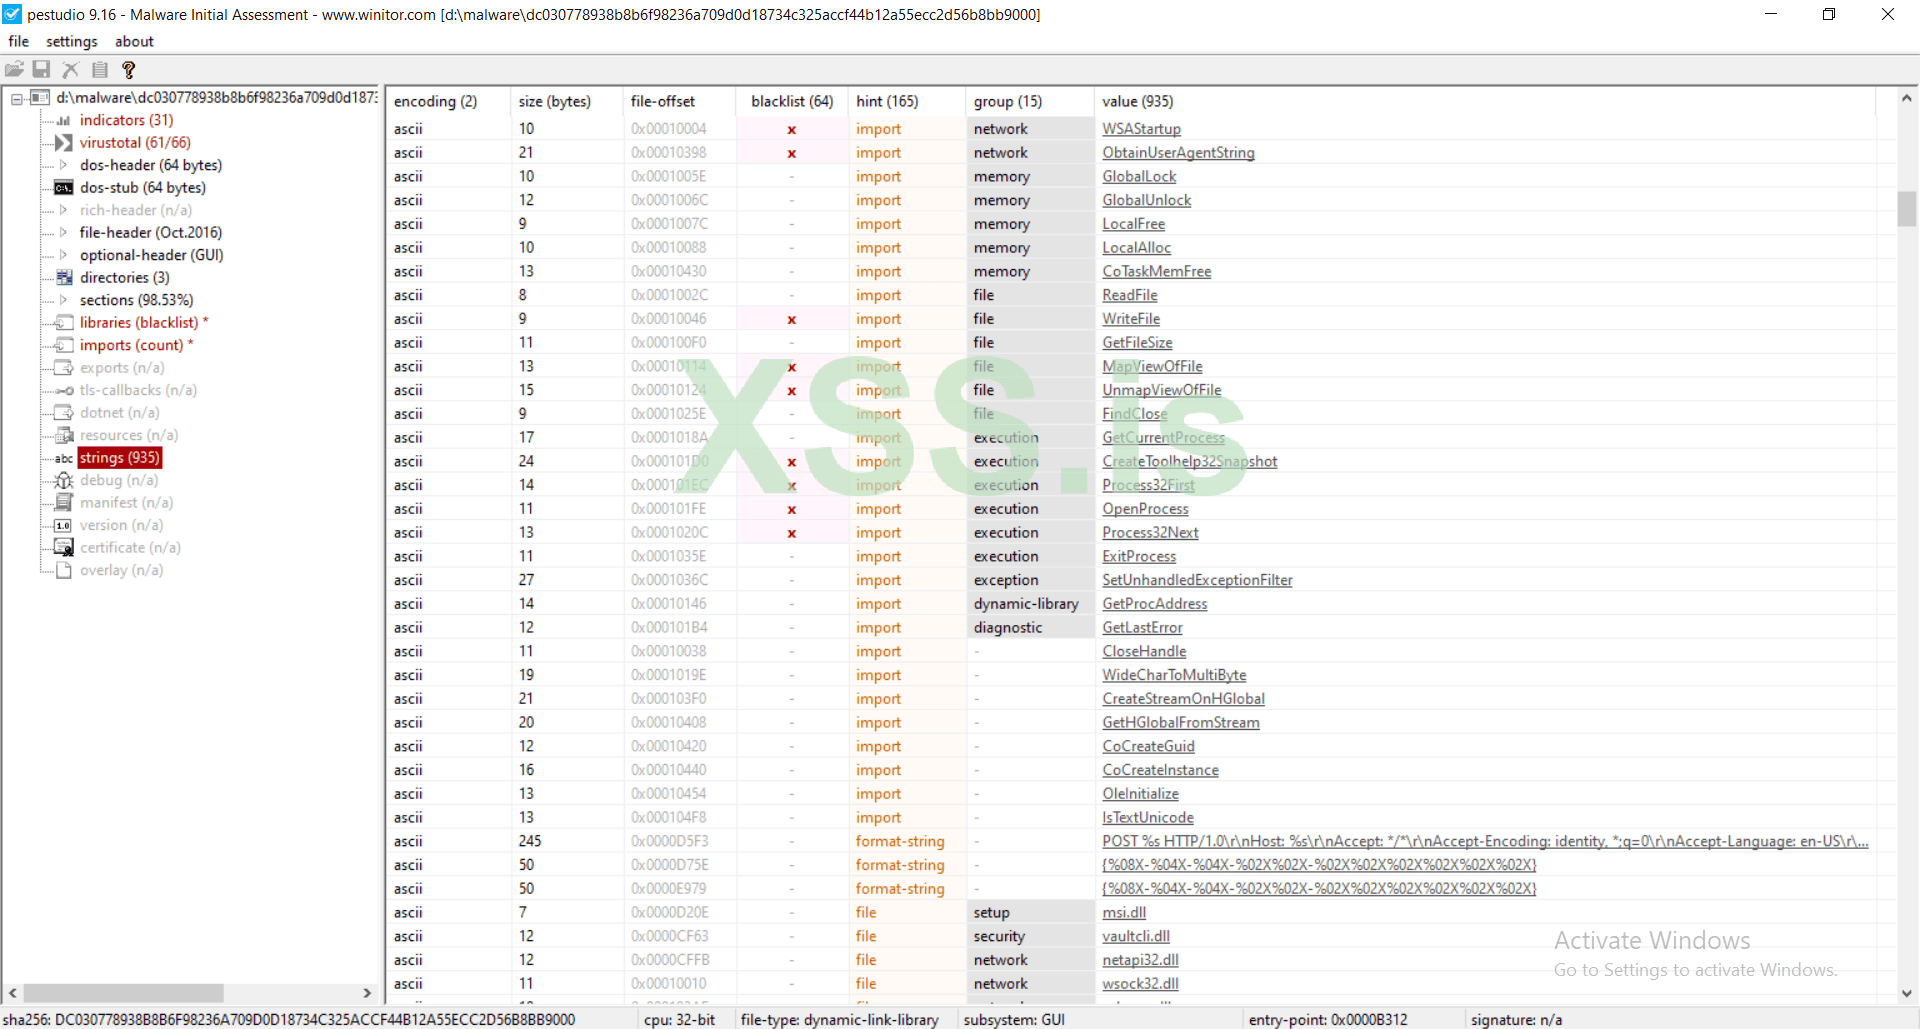Sort by the size (bytes) column header
Viewport: 1920px width, 1029px height.
click(566, 101)
